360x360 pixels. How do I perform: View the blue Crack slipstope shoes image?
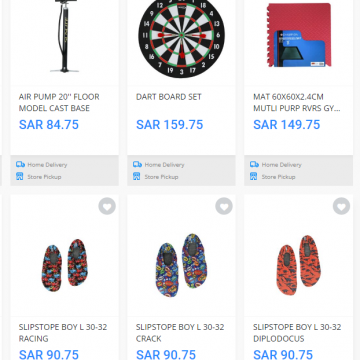pos(181,265)
